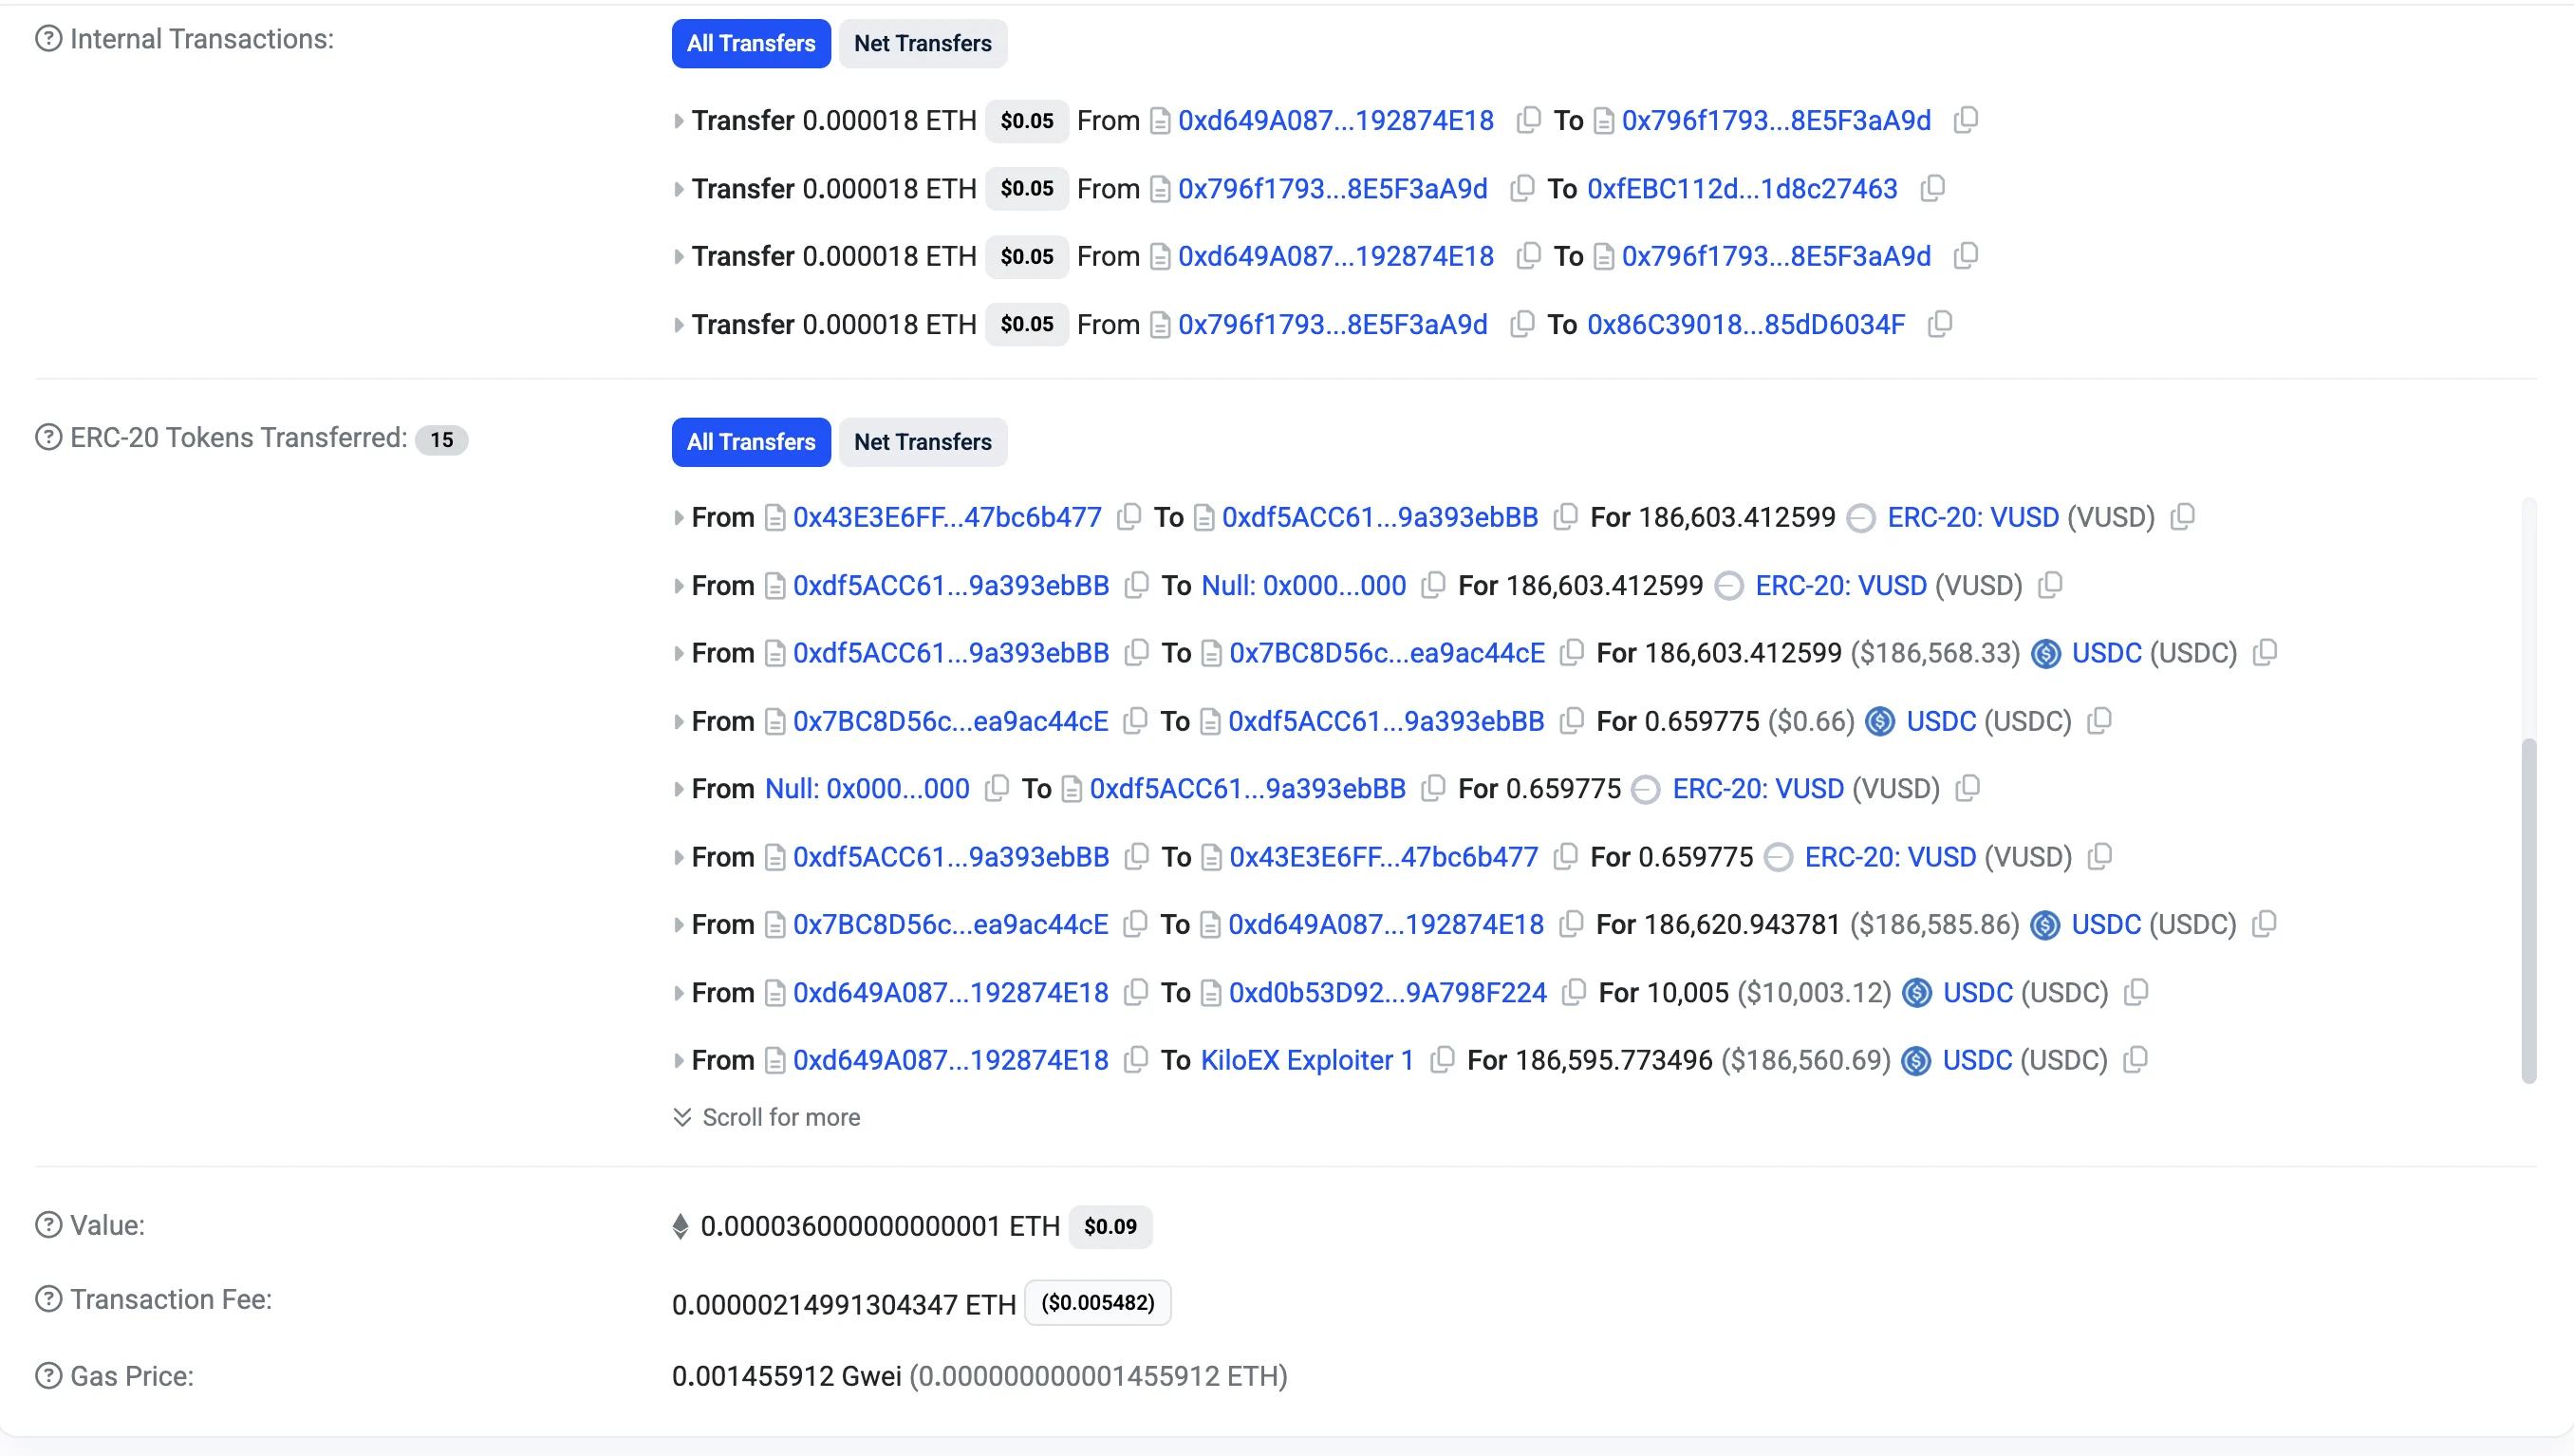The height and width of the screenshot is (1456, 2574).
Task: Click help icon beside Transaction Fee
Action: point(48,1299)
